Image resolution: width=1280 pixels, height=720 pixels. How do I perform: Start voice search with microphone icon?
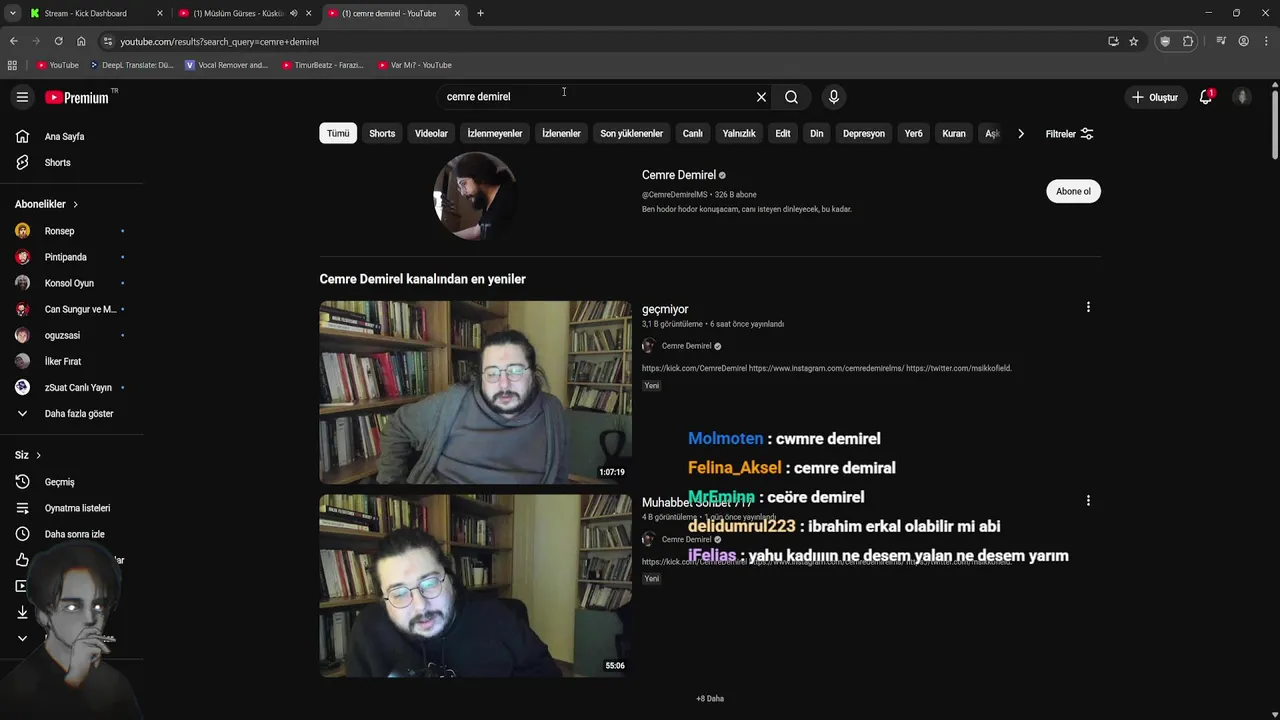coord(834,97)
